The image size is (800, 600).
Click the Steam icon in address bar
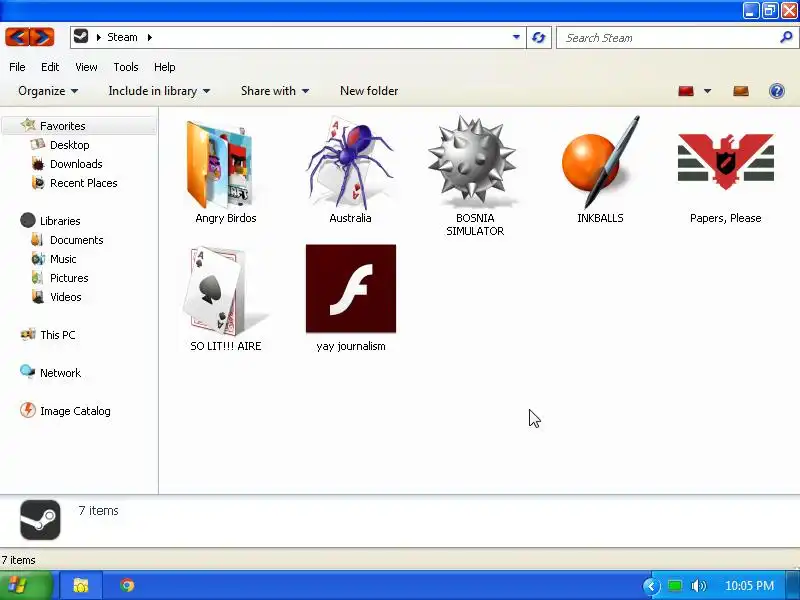(81, 37)
